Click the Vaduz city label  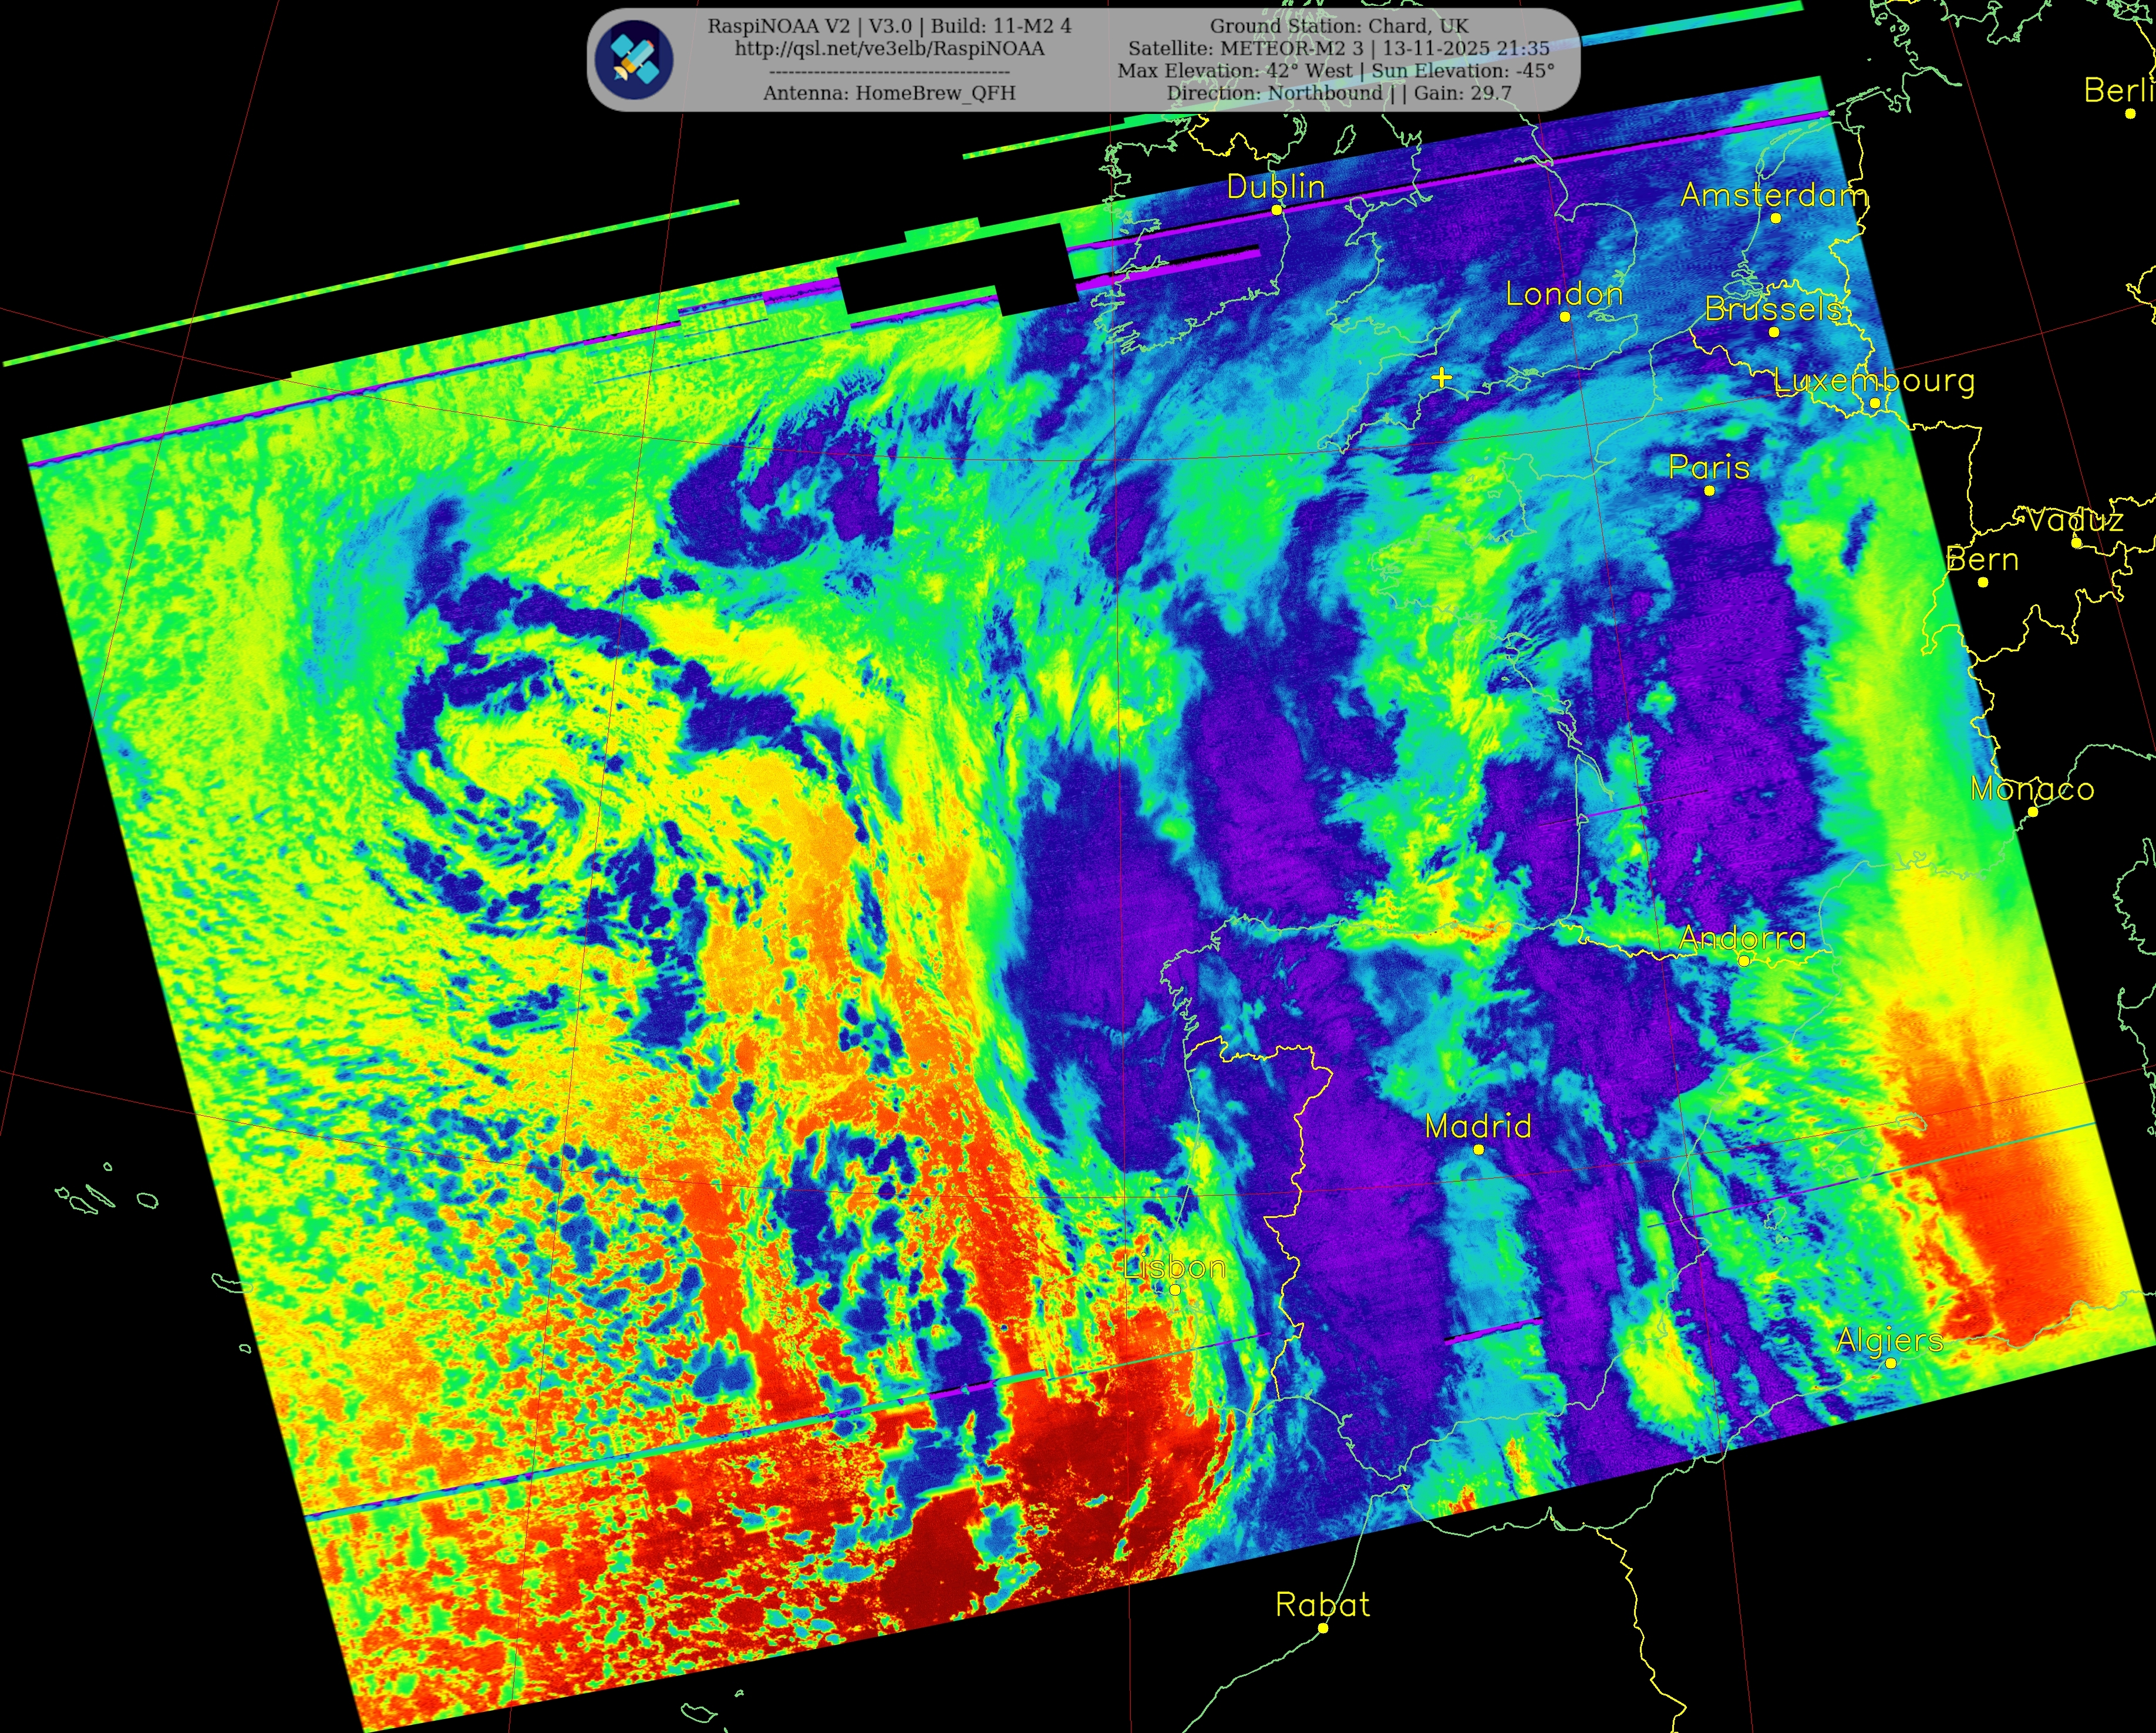(2075, 520)
